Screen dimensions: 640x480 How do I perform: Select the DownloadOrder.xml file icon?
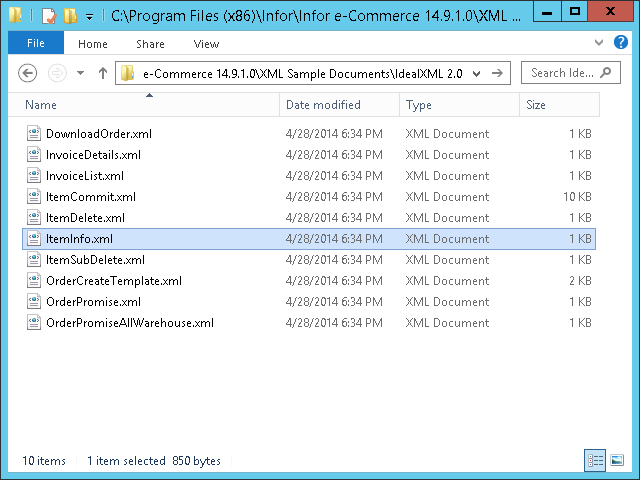coord(34,134)
